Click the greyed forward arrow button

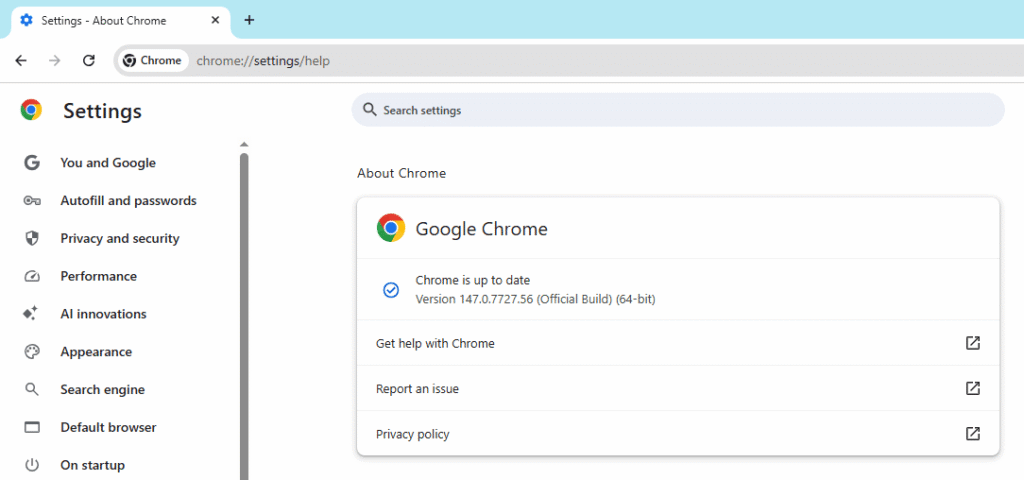55,61
